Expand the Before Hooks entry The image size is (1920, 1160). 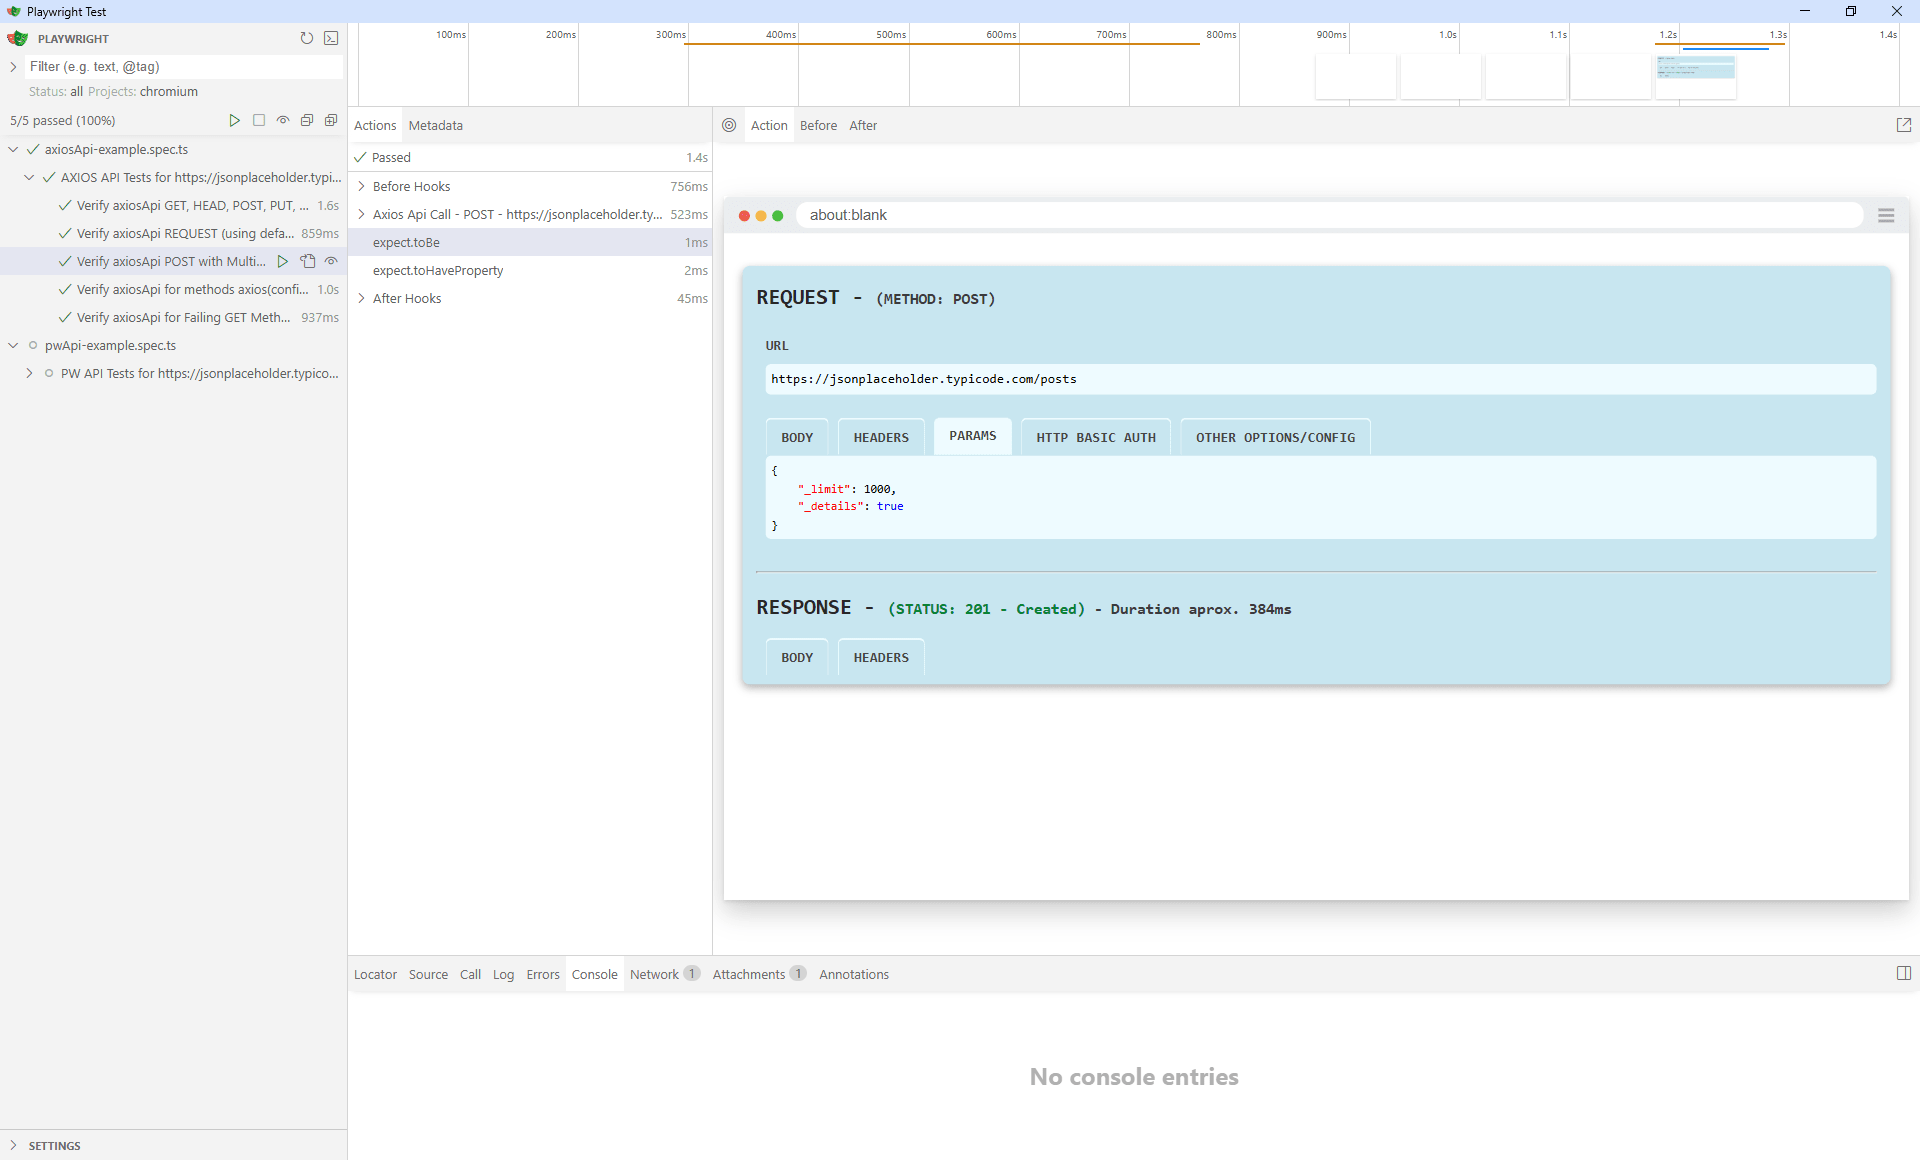click(x=361, y=186)
